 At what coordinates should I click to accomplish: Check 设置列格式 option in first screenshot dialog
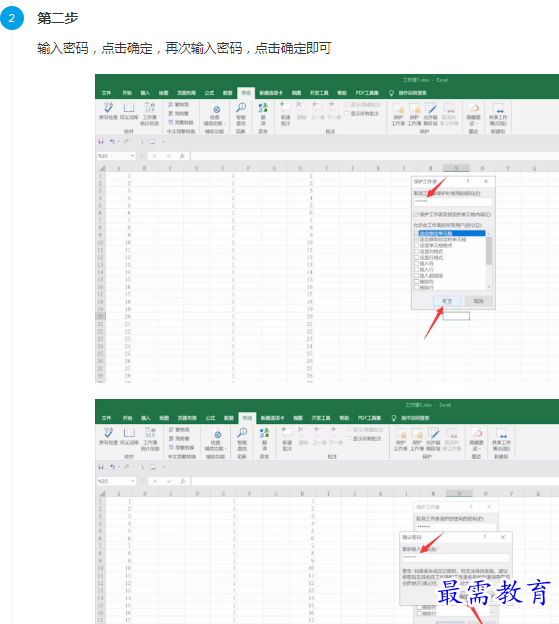[x=417, y=252]
